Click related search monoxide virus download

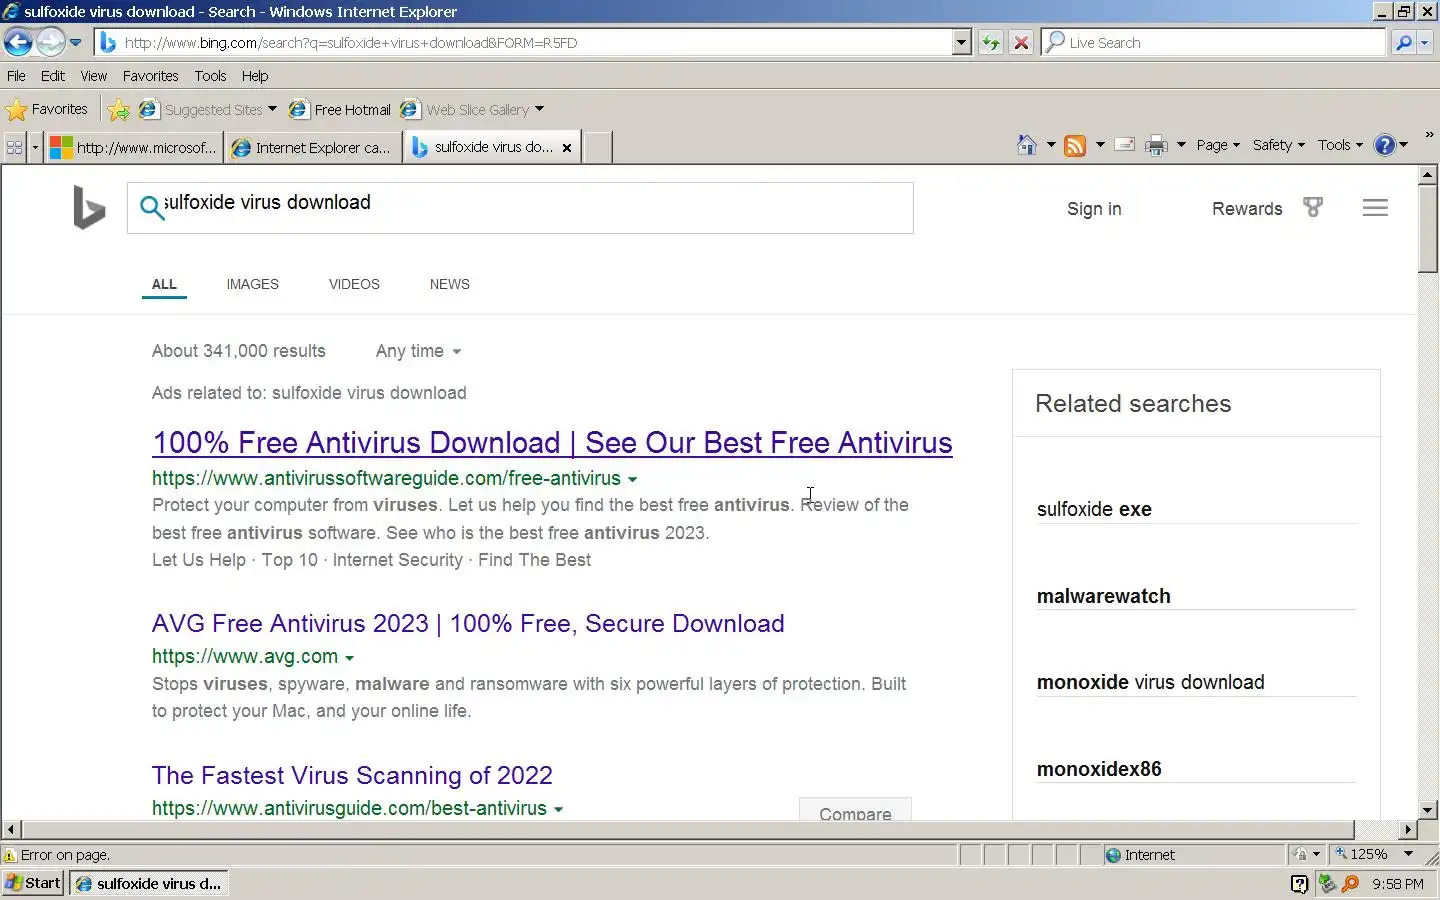pos(1150,682)
